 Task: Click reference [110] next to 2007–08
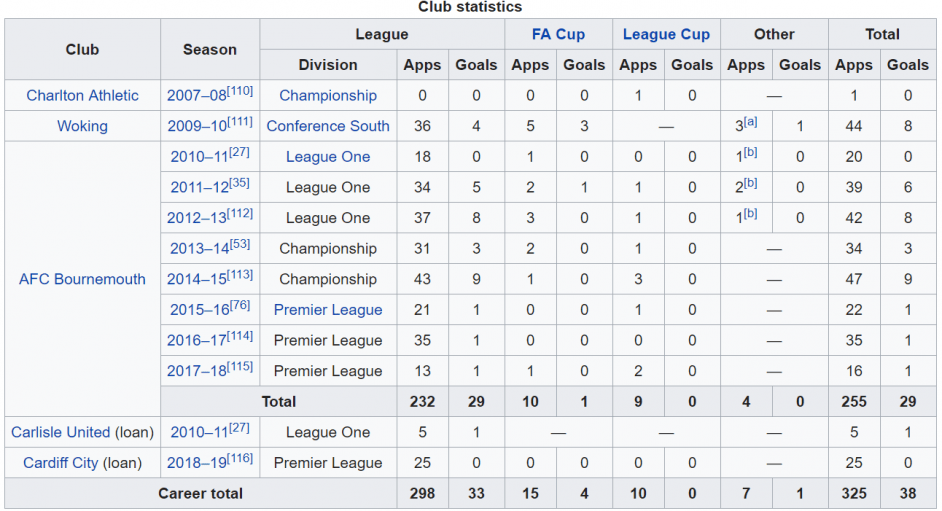[x=240, y=91]
